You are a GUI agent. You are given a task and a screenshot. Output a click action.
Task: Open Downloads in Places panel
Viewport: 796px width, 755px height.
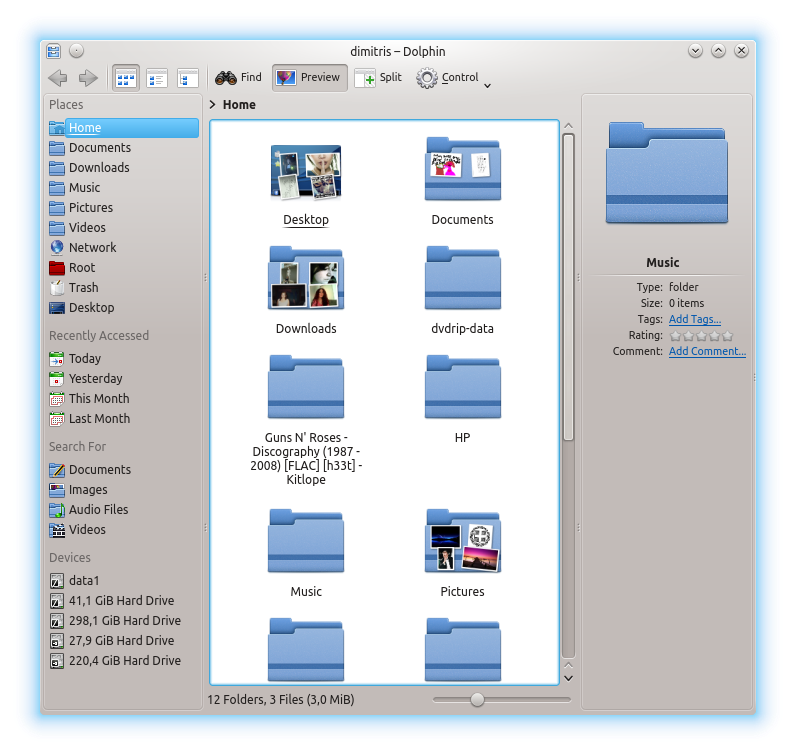point(123,168)
